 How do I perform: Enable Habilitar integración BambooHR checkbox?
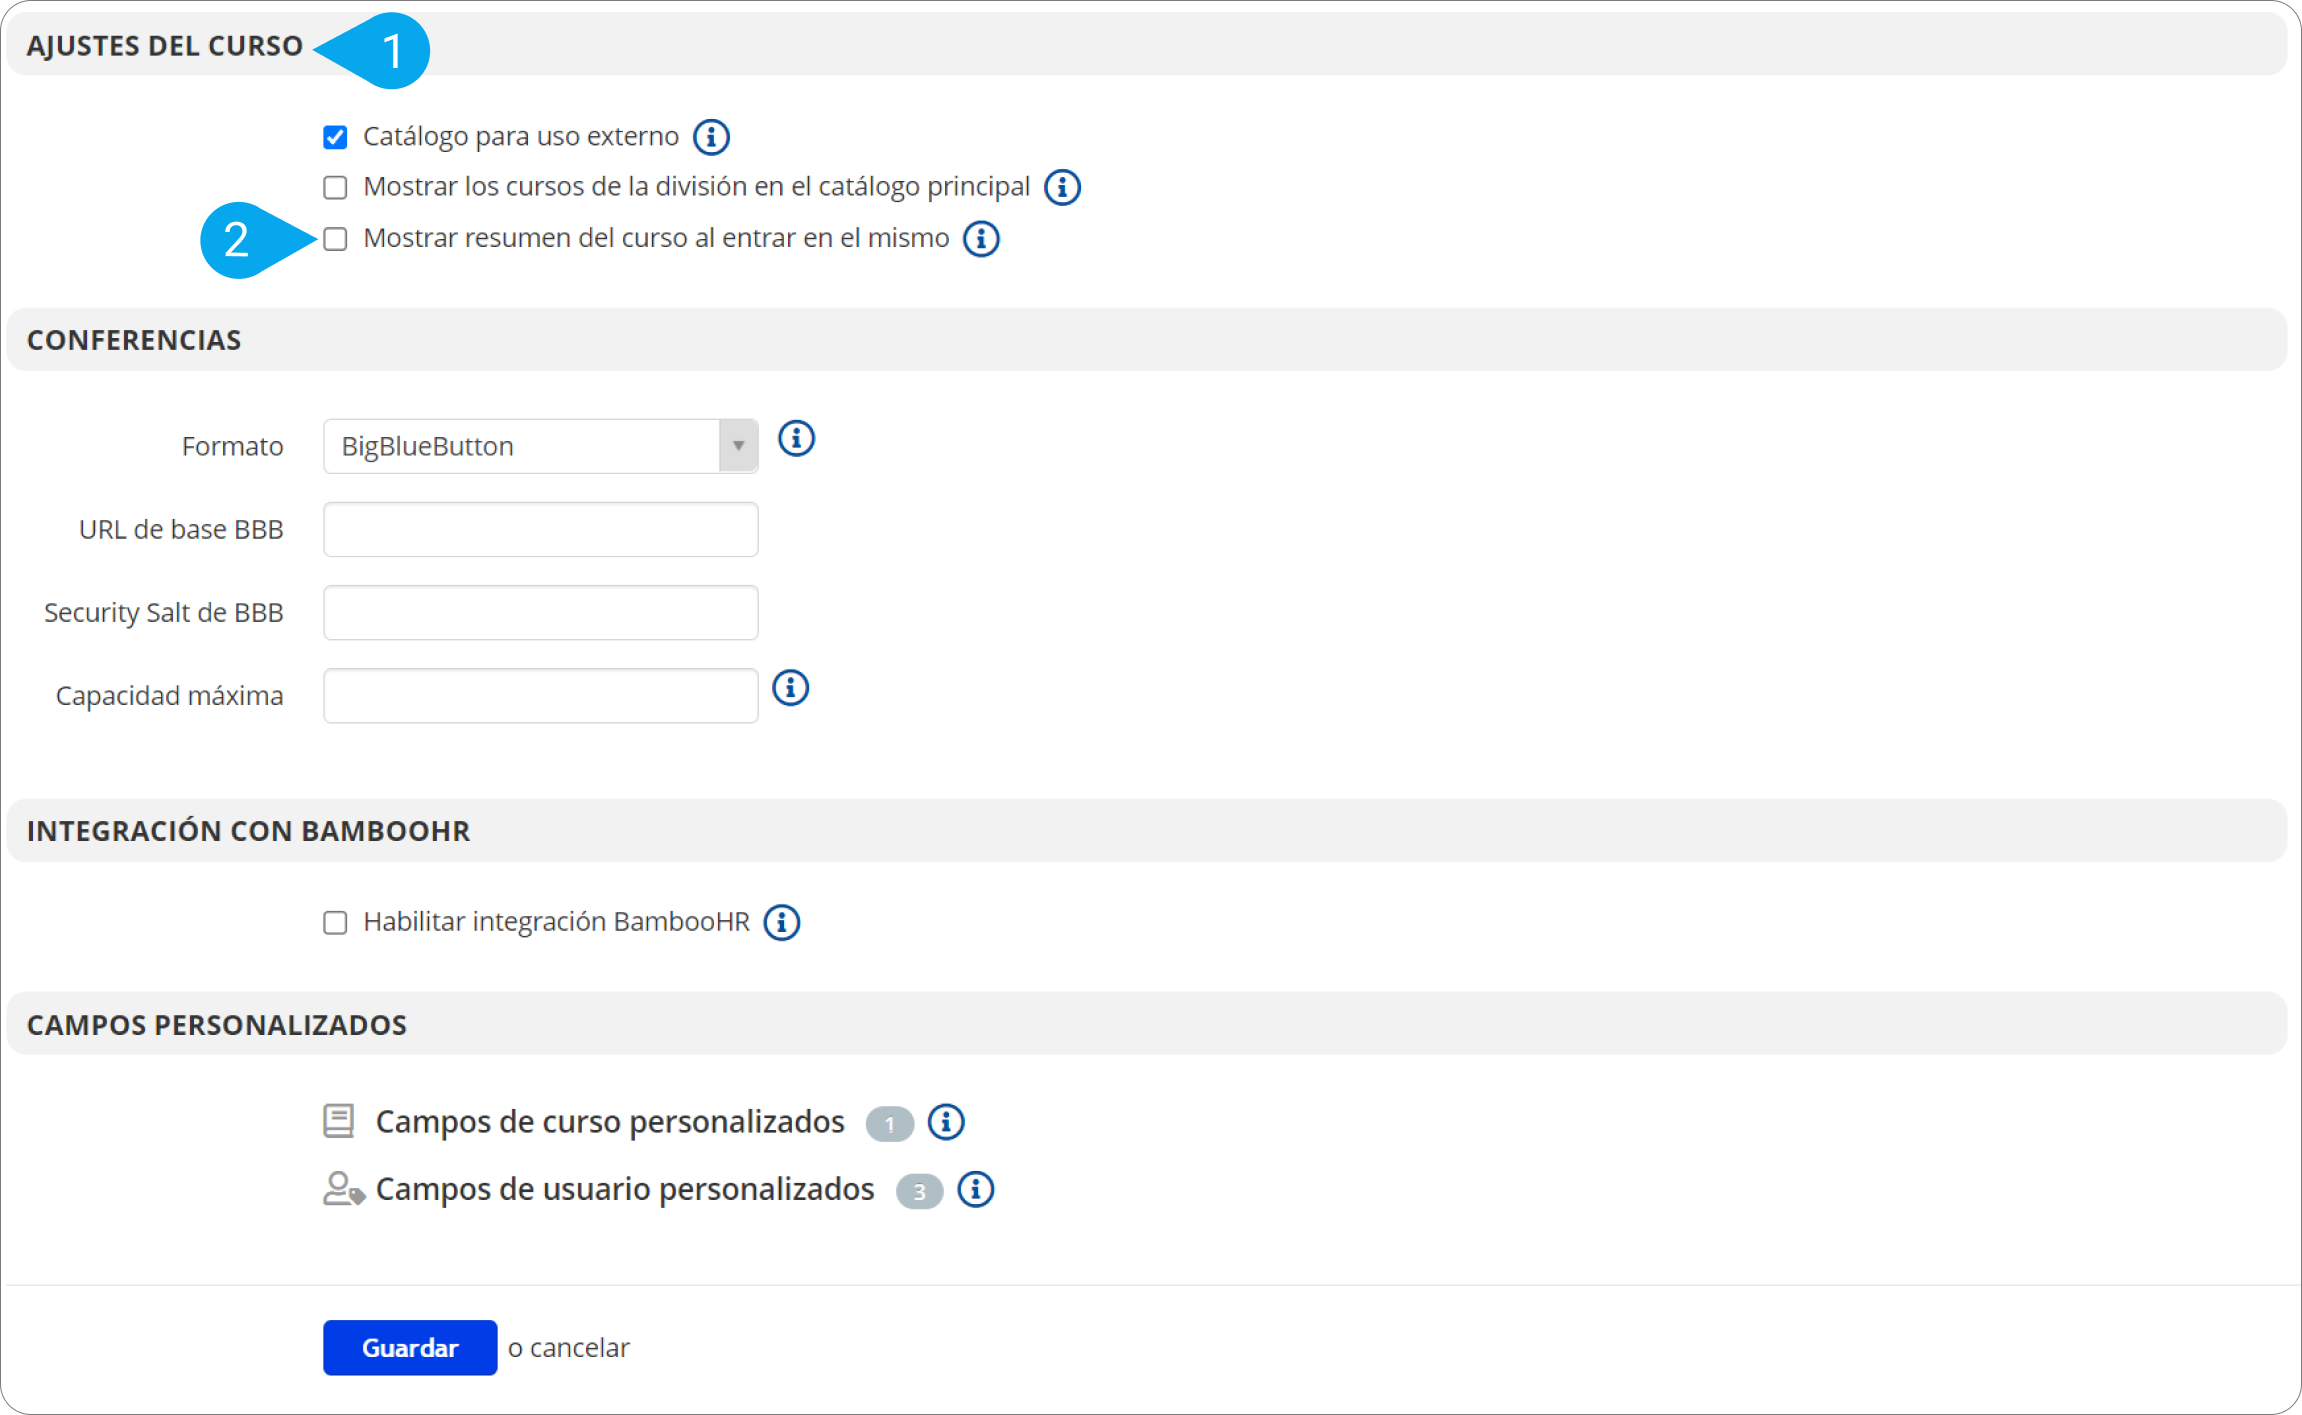click(x=335, y=922)
